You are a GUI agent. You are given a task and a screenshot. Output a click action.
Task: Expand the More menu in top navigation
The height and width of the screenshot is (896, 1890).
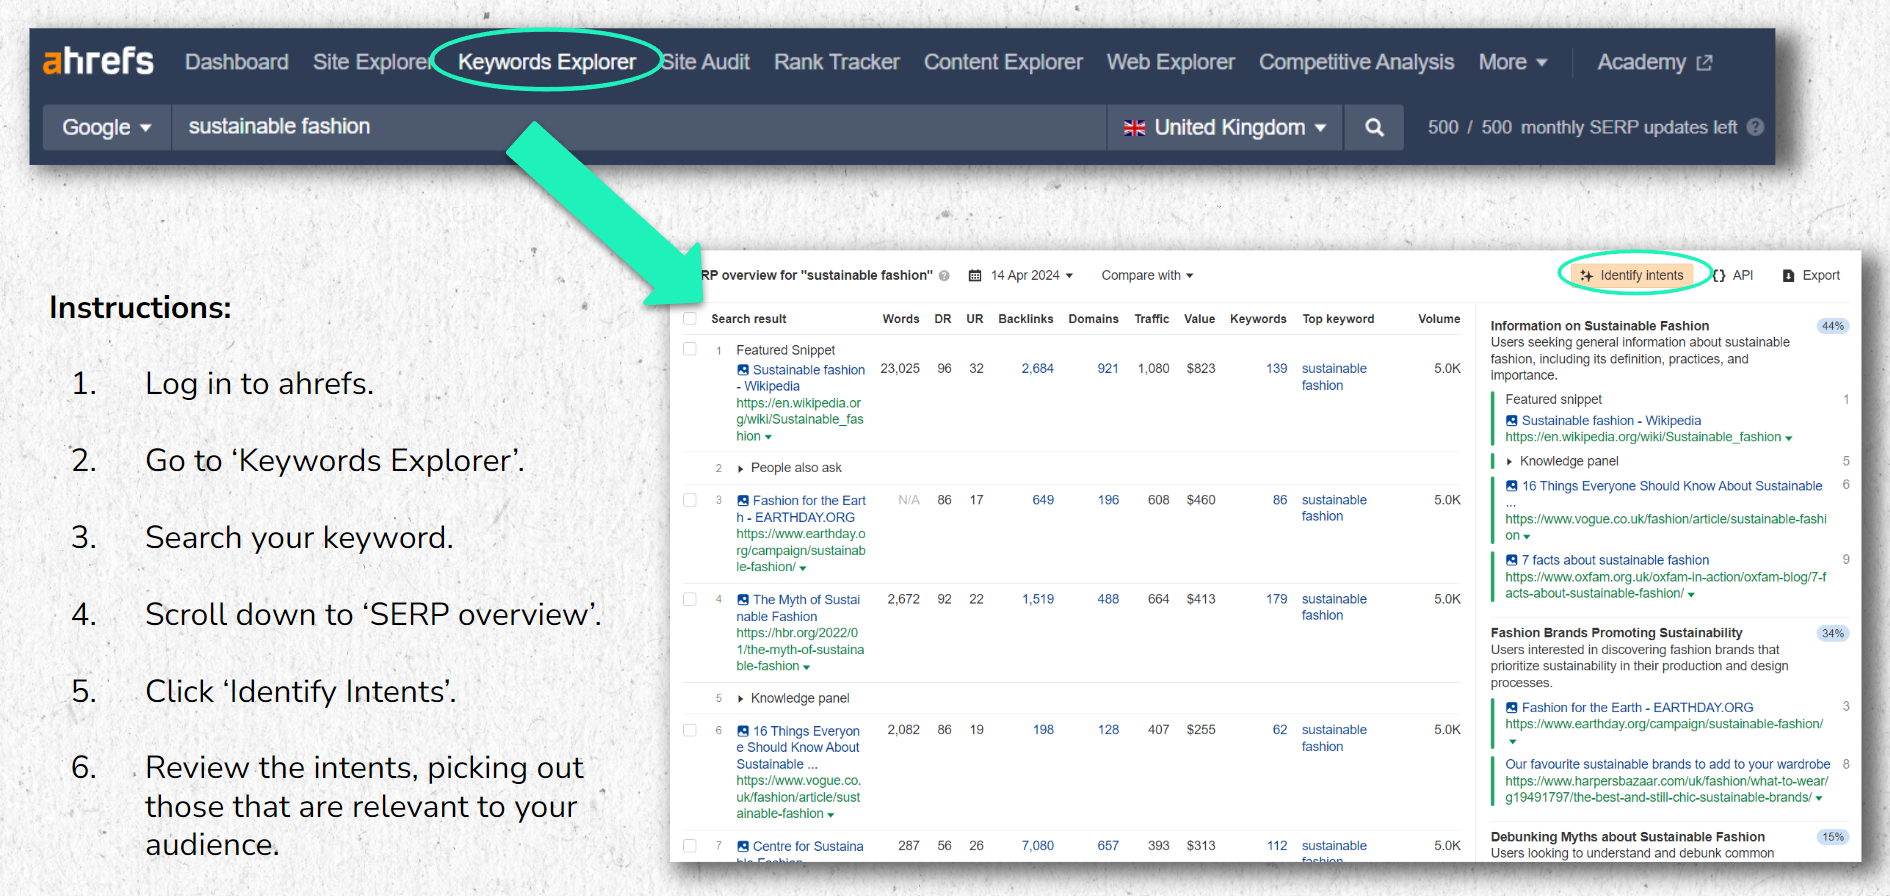(1513, 62)
